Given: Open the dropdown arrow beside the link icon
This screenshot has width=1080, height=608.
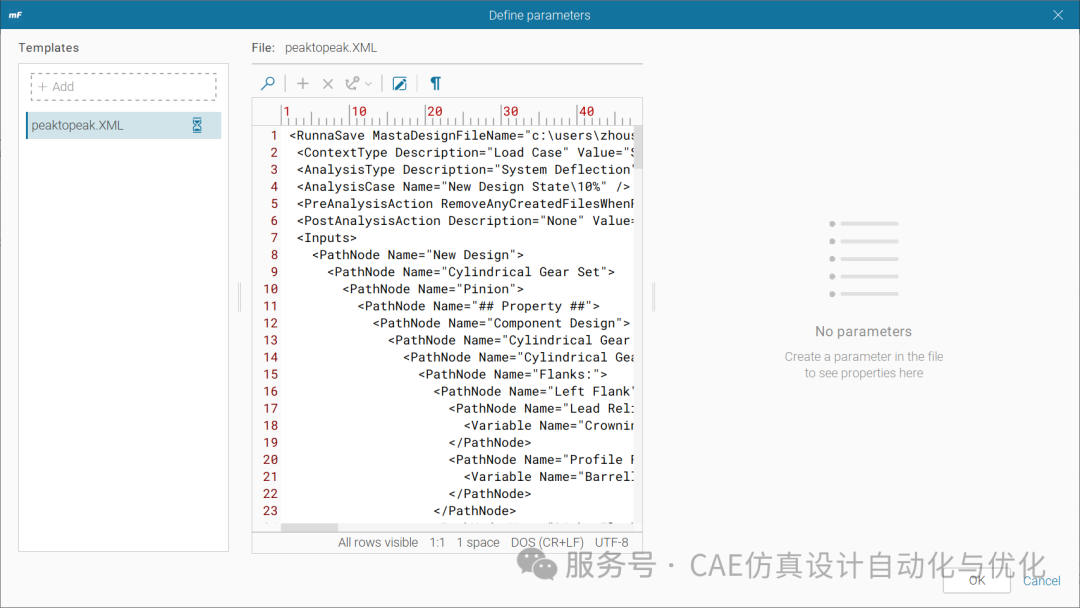Looking at the screenshot, I should point(368,84).
